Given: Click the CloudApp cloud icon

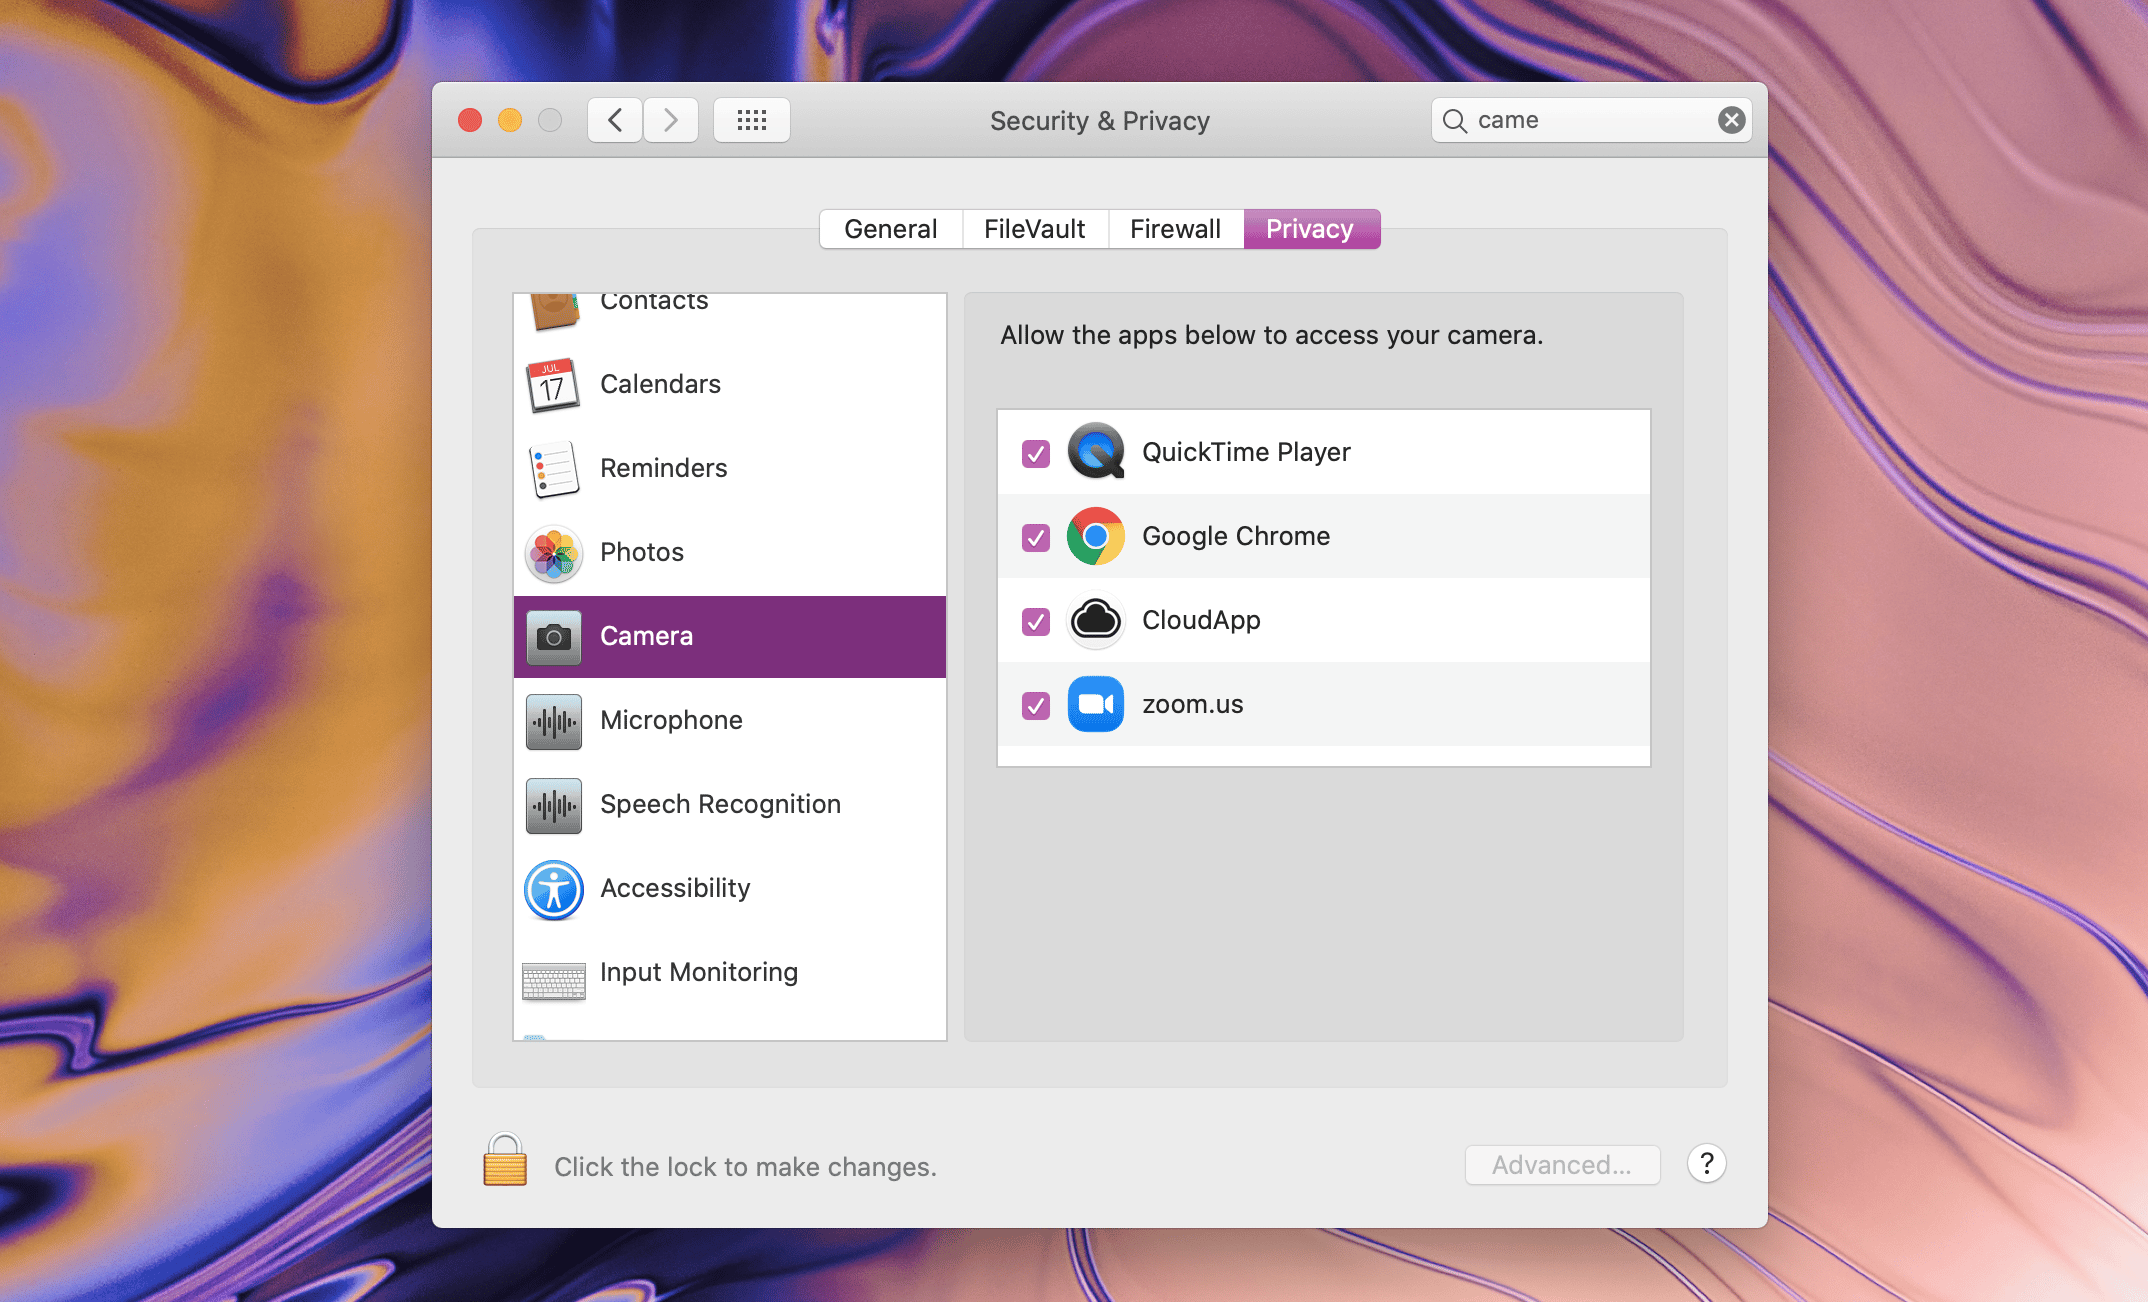Looking at the screenshot, I should coord(1096,620).
